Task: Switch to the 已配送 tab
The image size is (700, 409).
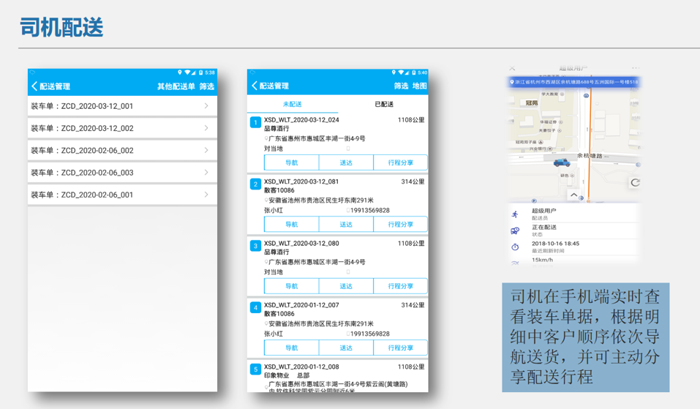Action: tap(383, 104)
